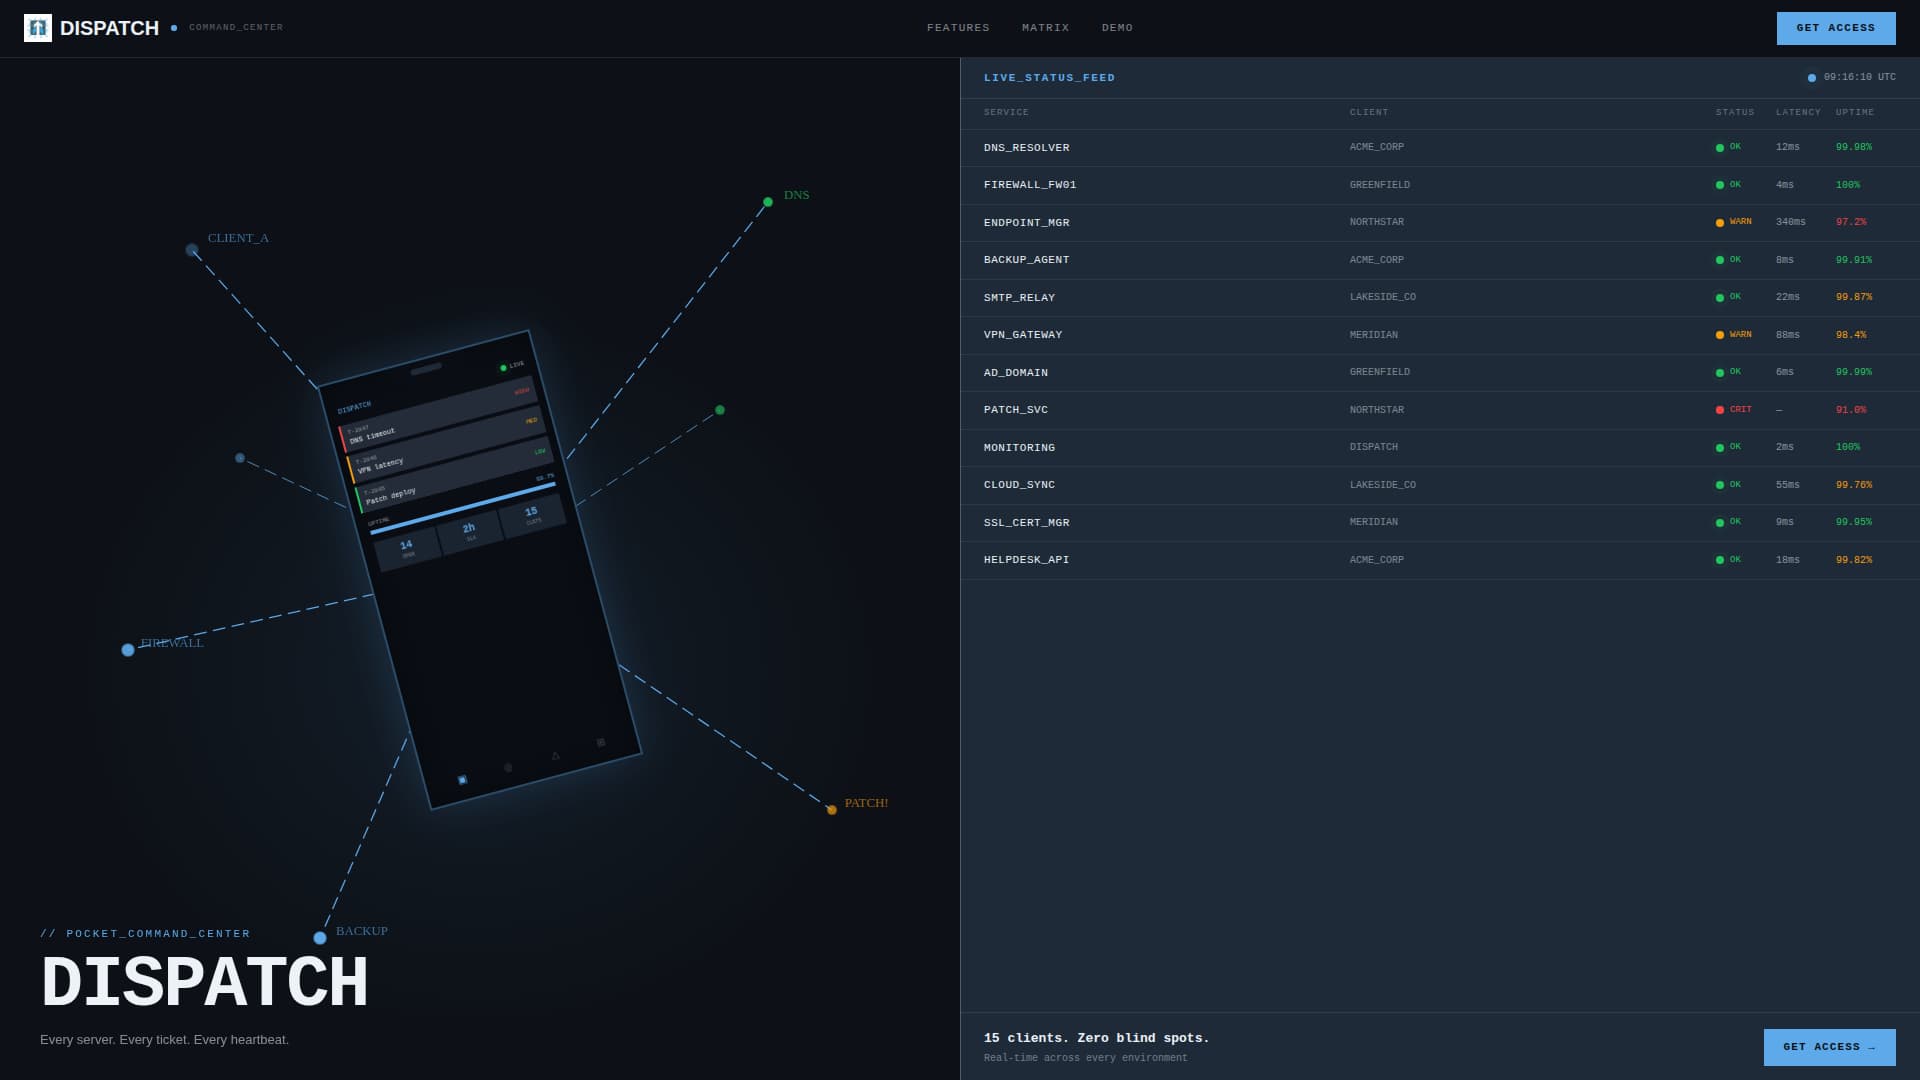Open the MATRIX nav item
This screenshot has width=1920, height=1080.
tap(1045, 28)
